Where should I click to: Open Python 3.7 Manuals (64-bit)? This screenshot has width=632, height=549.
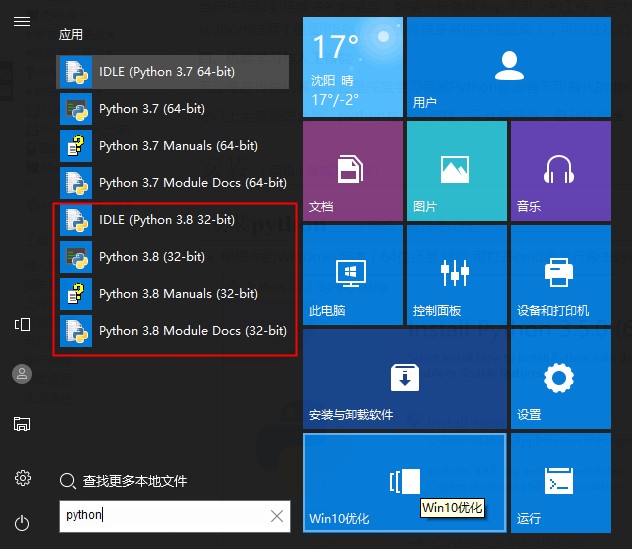(x=173, y=146)
